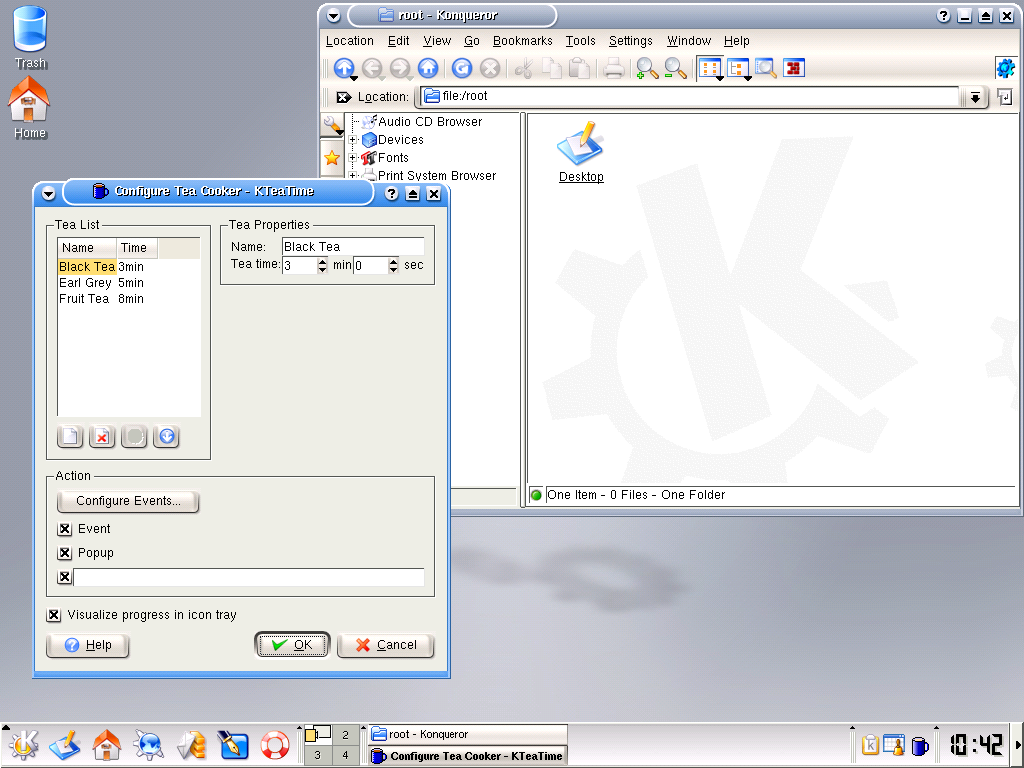1024x768 pixels.
Task: Click the Cut scissors icon in Konqueror
Action: pyautogui.click(x=524, y=68)
